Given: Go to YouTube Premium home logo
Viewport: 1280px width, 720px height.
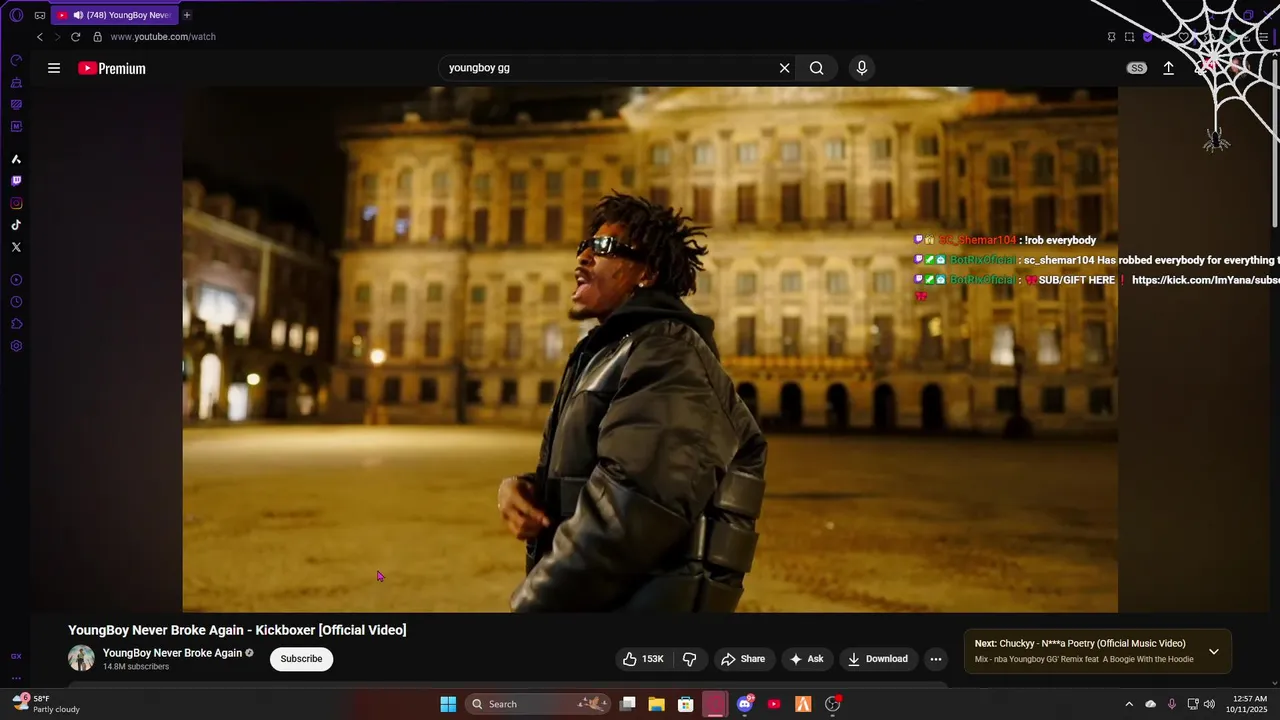Looking at the screenshot, I should click(x=112, y=68).
